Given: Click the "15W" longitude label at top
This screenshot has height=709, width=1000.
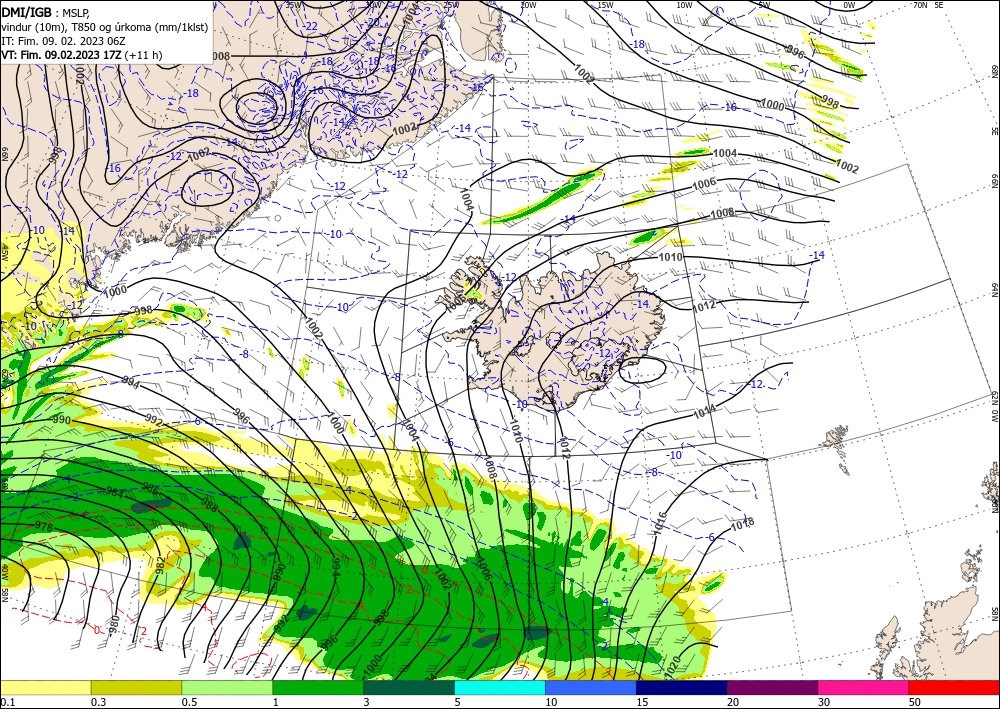Looking at the screenshot, I should [x=605, y=5].
